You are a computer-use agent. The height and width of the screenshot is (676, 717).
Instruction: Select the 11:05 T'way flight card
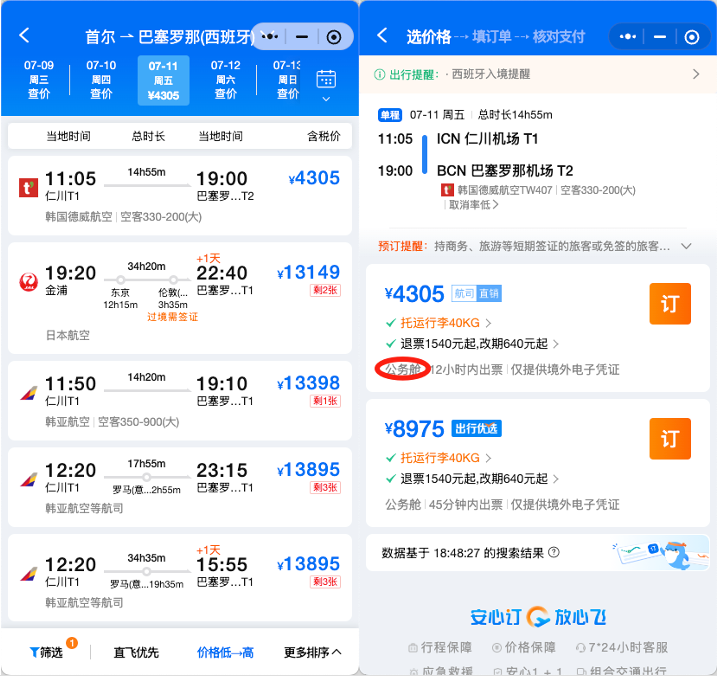coord(180,195)
